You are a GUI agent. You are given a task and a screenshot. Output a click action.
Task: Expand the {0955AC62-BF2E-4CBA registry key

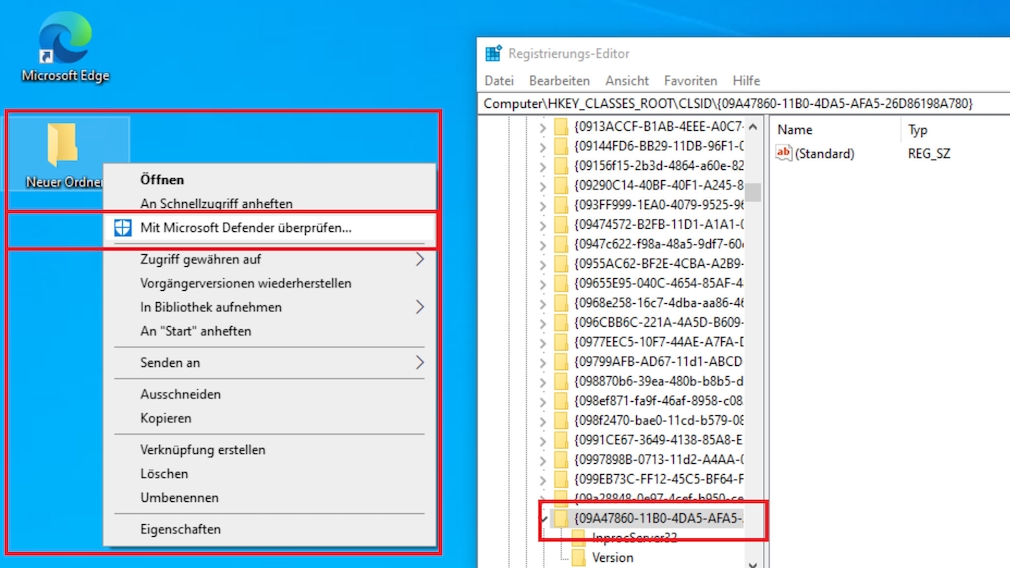pyautogui.click(x=542, y=265)
